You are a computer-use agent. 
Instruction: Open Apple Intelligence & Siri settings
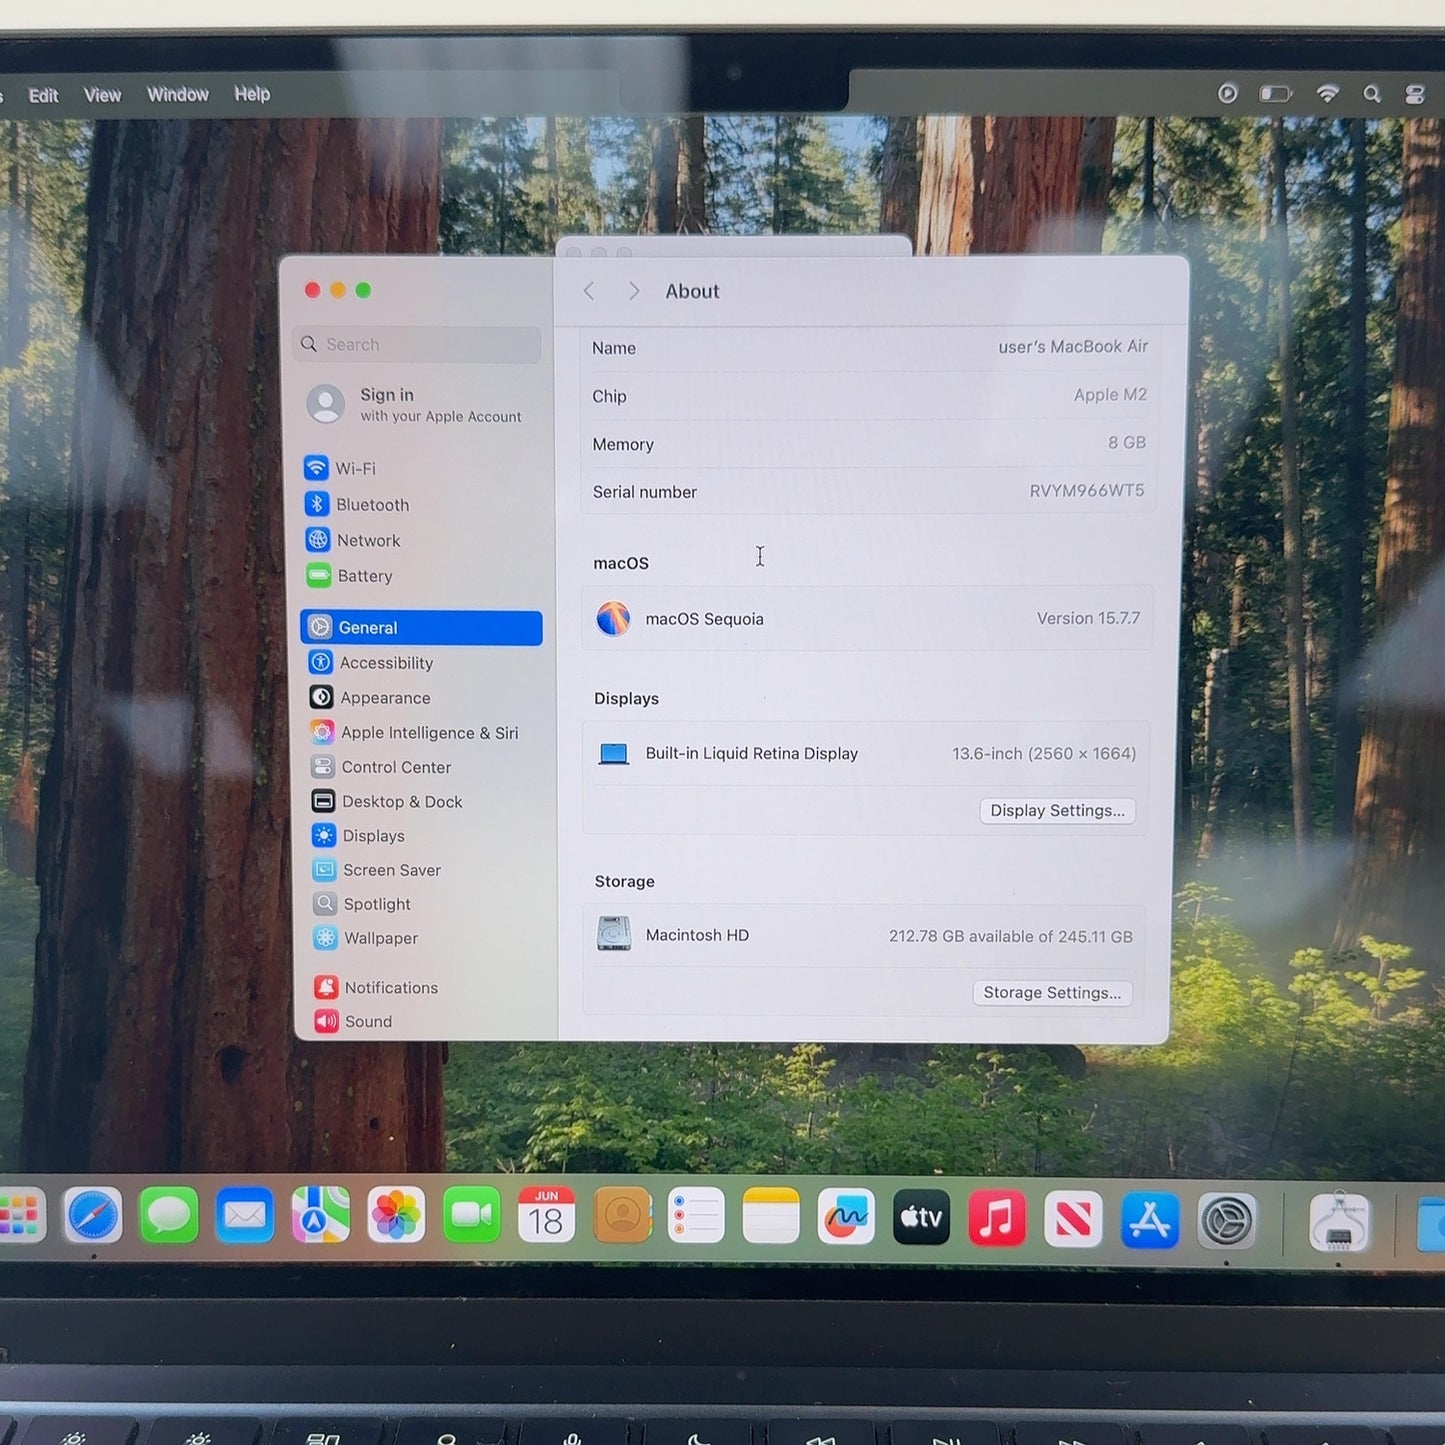(x=414, y=733)
